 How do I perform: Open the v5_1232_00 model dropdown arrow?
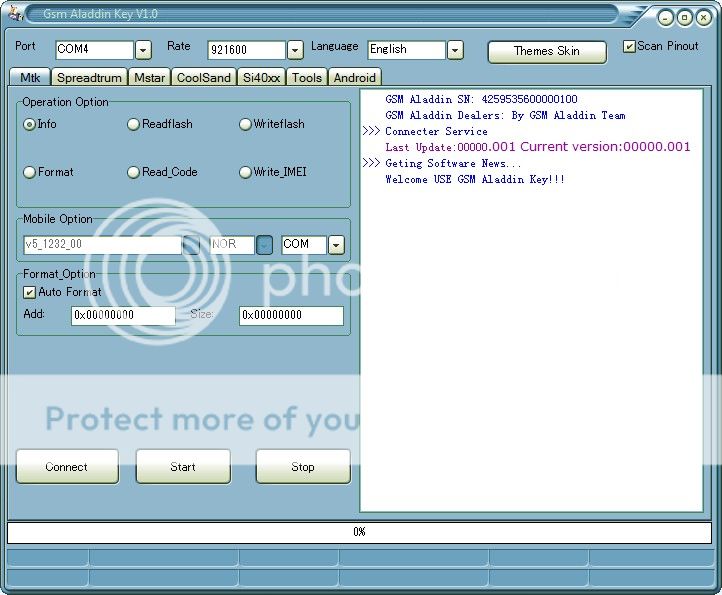click(192, 245)
